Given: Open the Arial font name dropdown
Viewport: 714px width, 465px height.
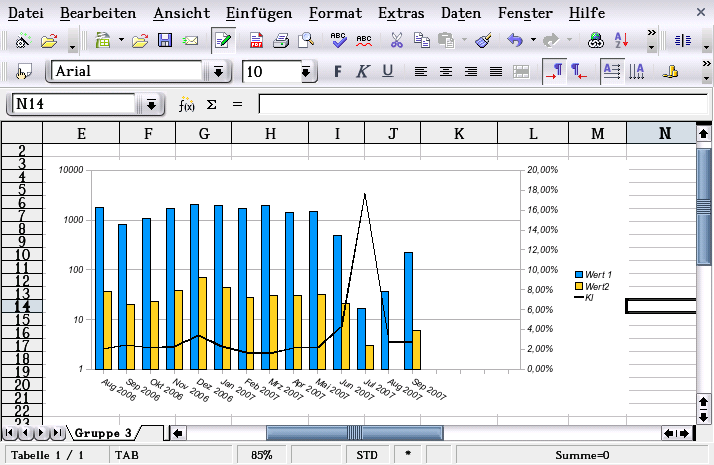Looking at the screenshot, I should point(218,72).
